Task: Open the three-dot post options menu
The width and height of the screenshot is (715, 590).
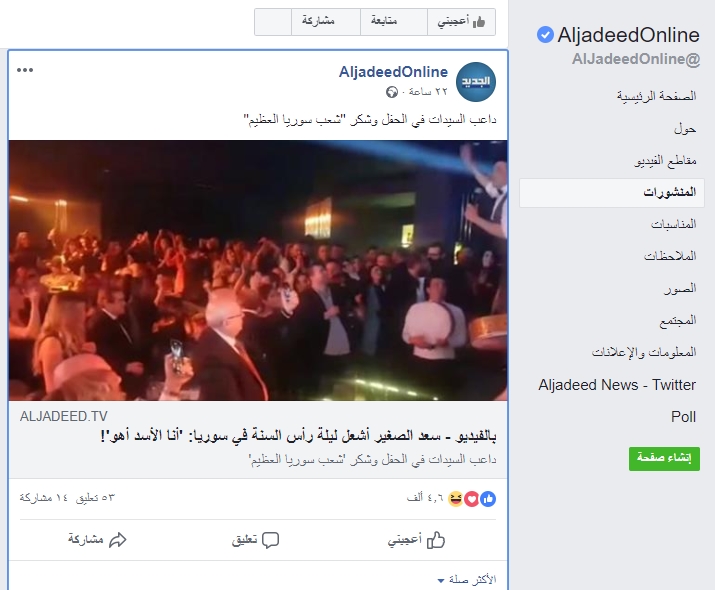Action: tap(25, 70)
